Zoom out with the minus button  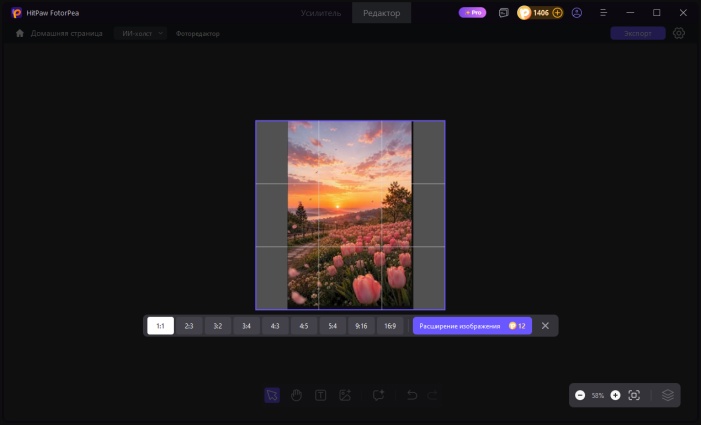[580, 395]
